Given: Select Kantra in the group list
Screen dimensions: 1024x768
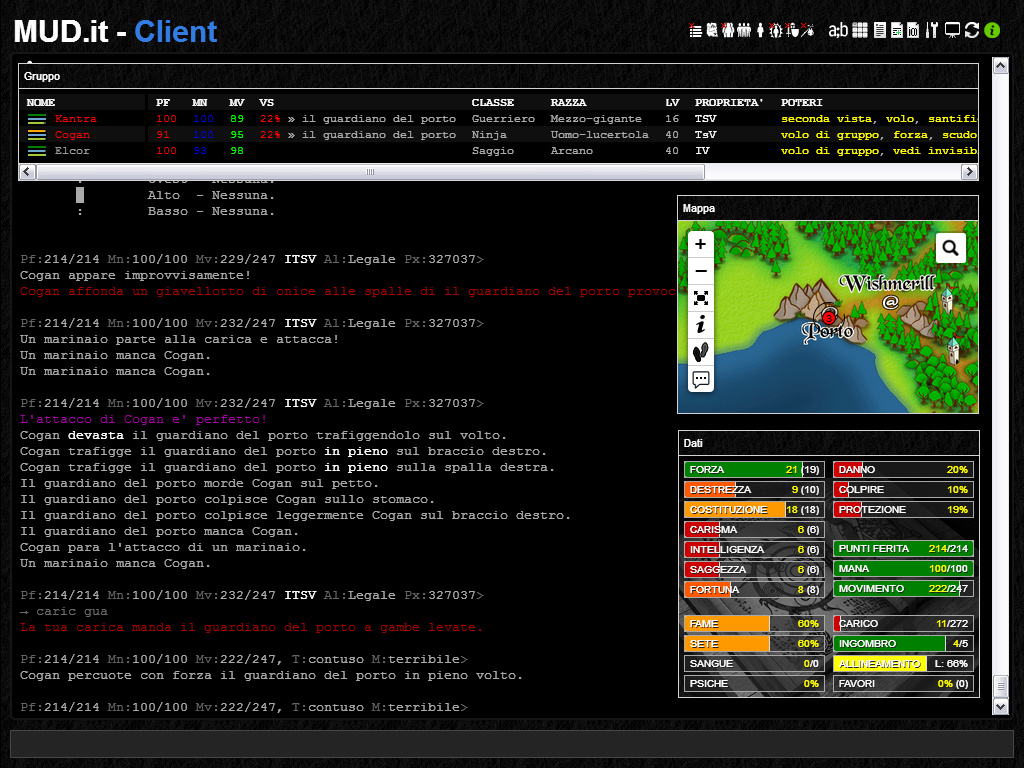Looking at the screenshot, I should 76,119.
